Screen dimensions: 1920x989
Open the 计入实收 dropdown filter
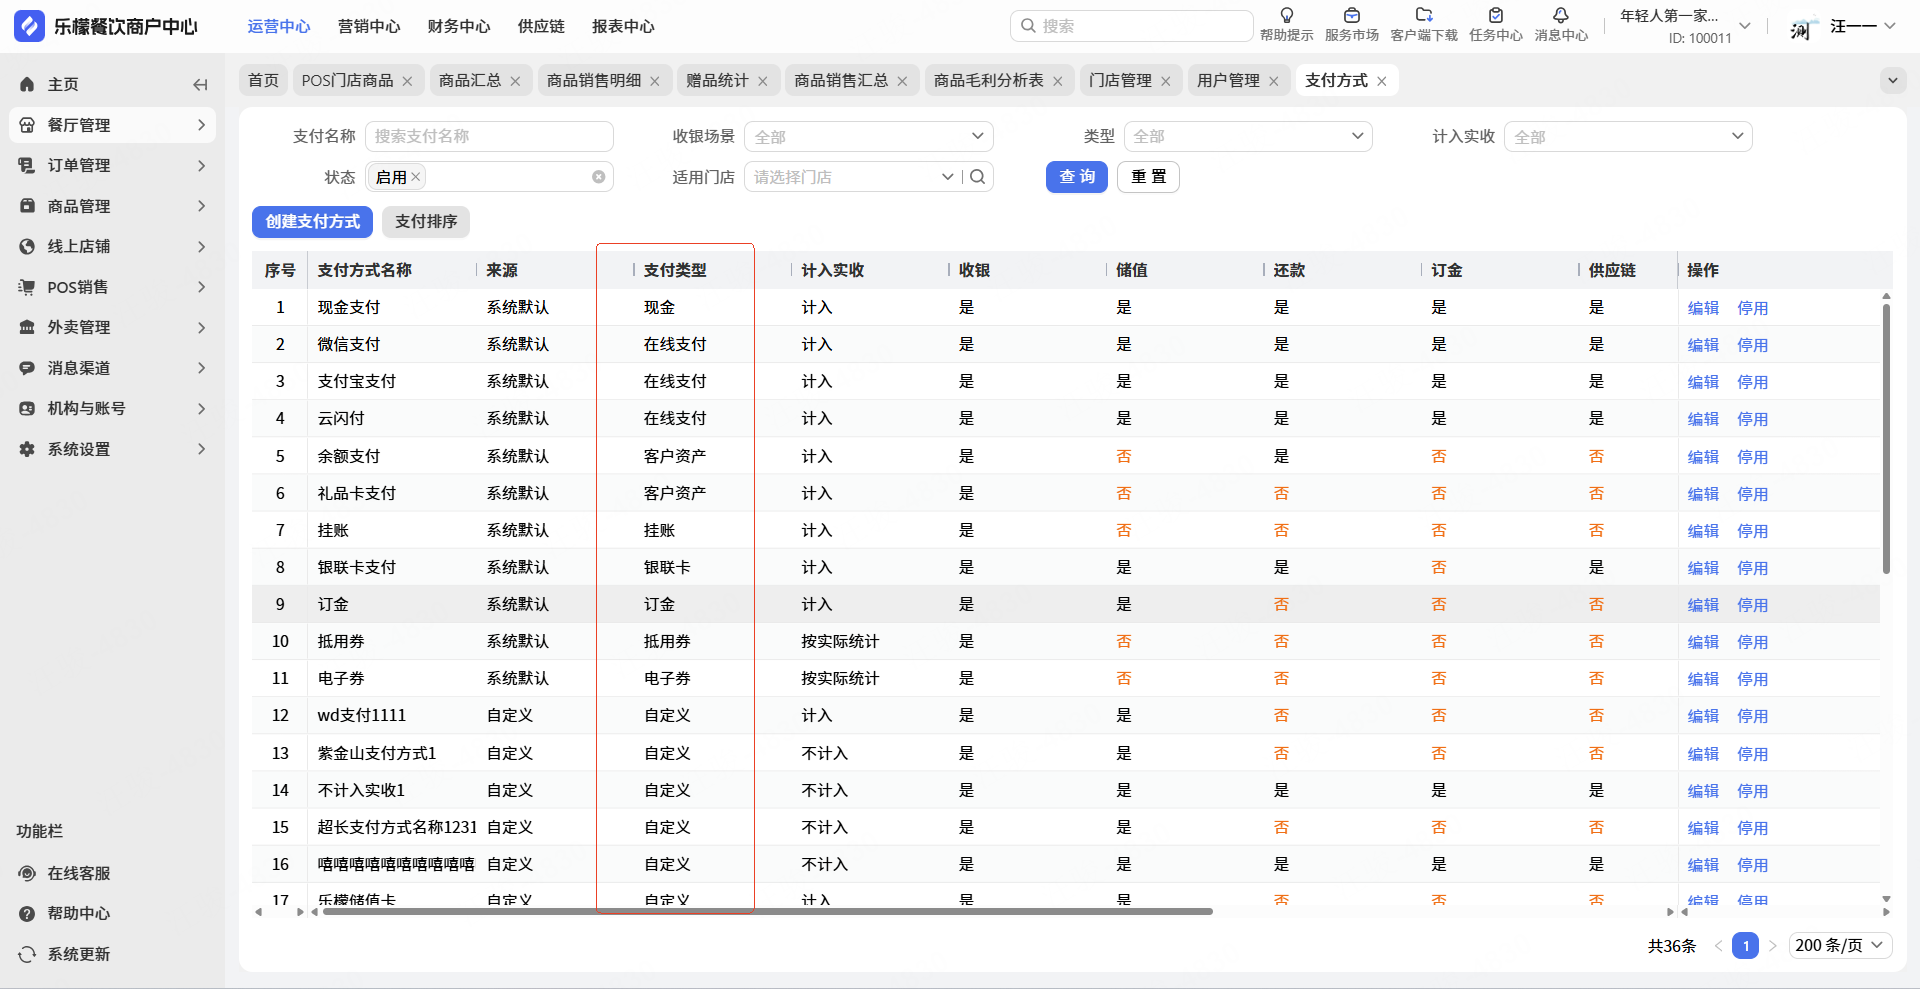[x=1627, y=136]
